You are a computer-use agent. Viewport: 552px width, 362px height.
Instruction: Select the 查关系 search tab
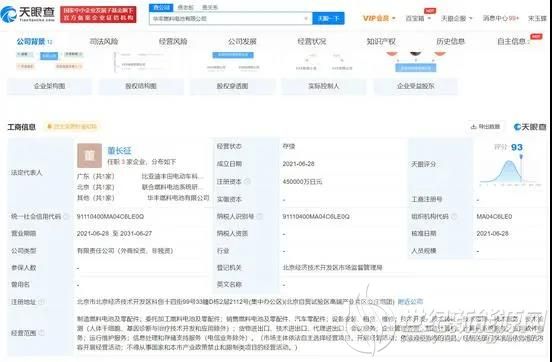point(210,7)
